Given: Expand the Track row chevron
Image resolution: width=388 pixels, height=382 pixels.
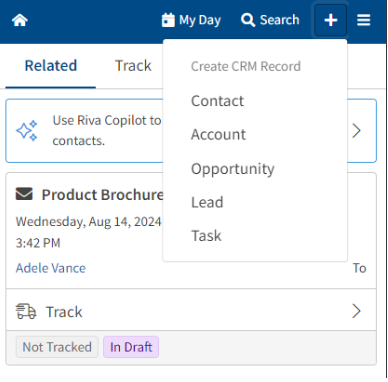Looking at the screenshot, I should point(356,311).
